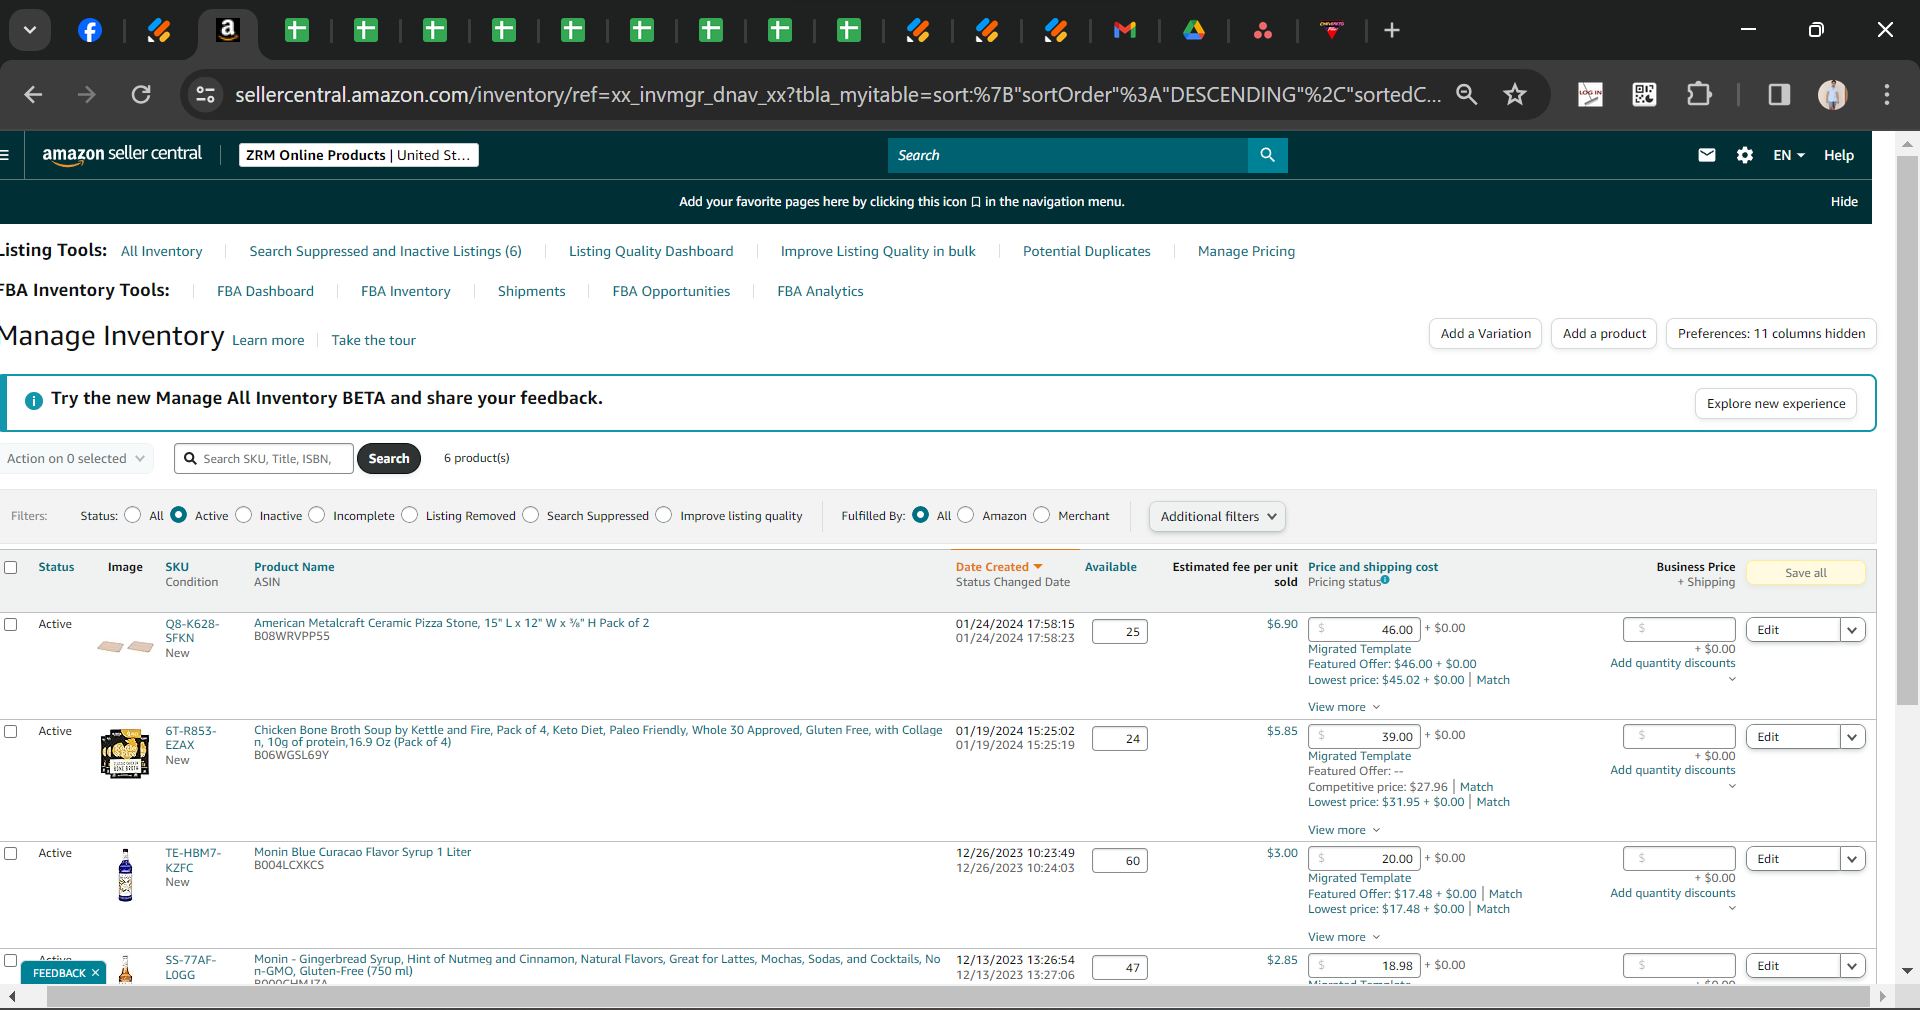Select Improve listing quality filter
Viewport: 1920px width, 1010px height.
coord(664,515)
